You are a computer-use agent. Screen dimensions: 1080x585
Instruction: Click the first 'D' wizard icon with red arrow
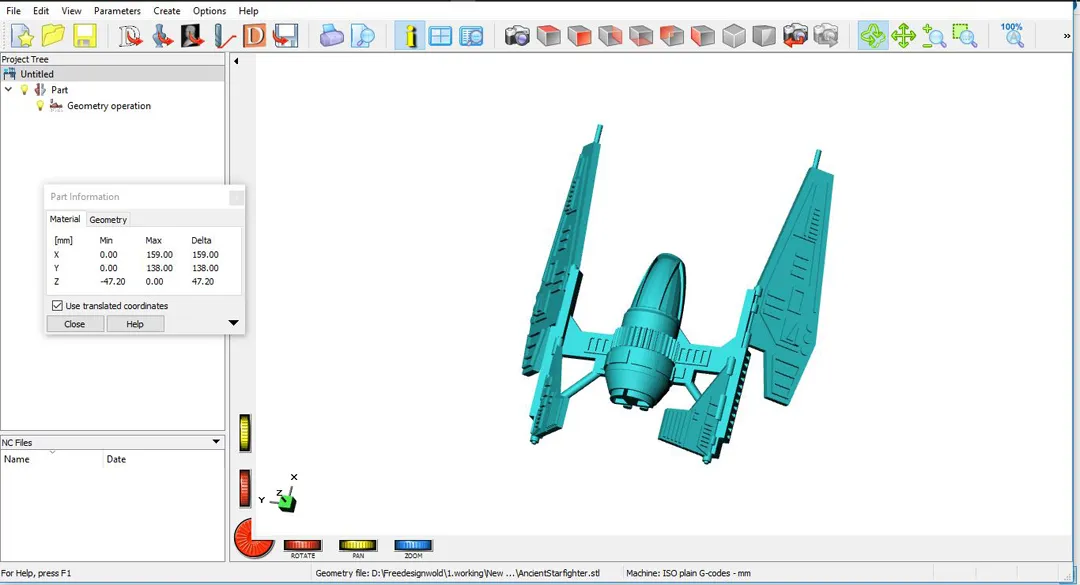130,36
